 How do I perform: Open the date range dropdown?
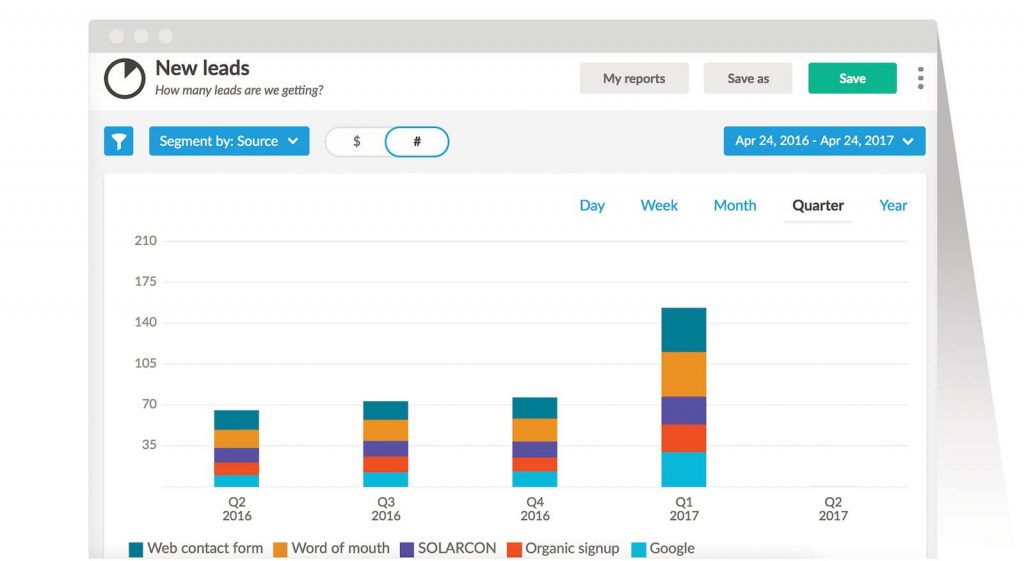824,141
